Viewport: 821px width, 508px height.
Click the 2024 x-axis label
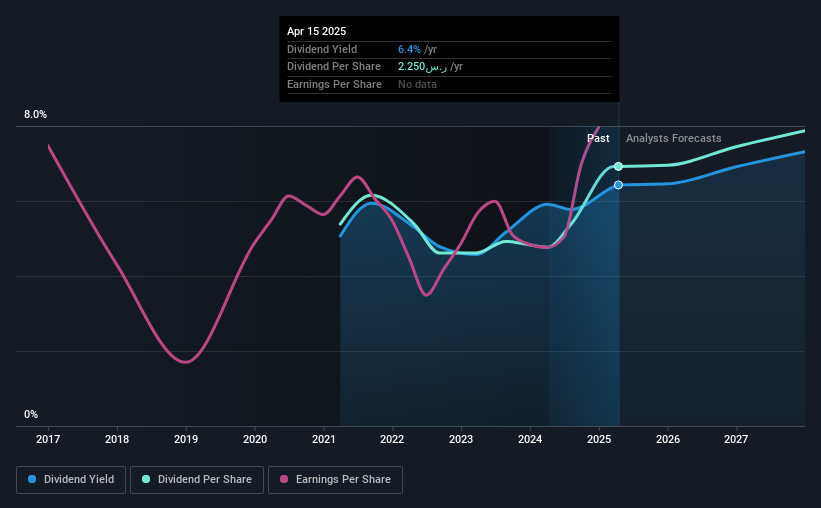point(530,439)
